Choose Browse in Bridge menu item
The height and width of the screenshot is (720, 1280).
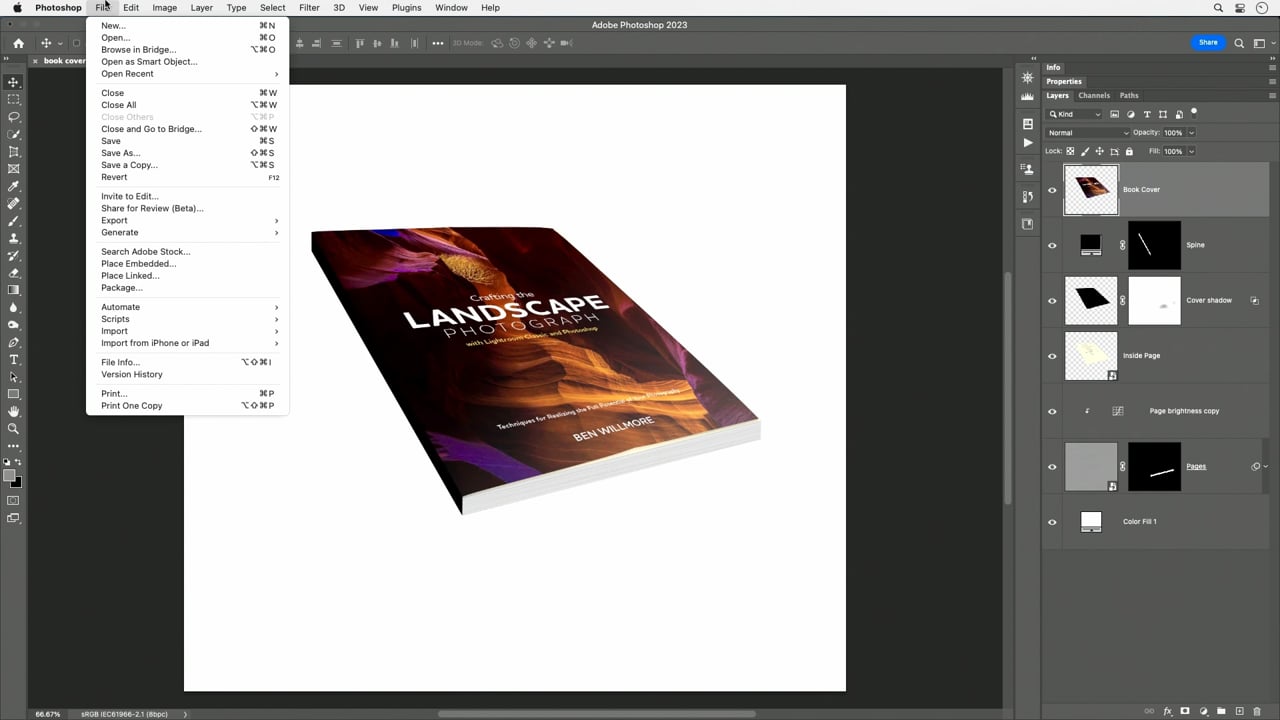pyautogui.click(x=188, y=50)
